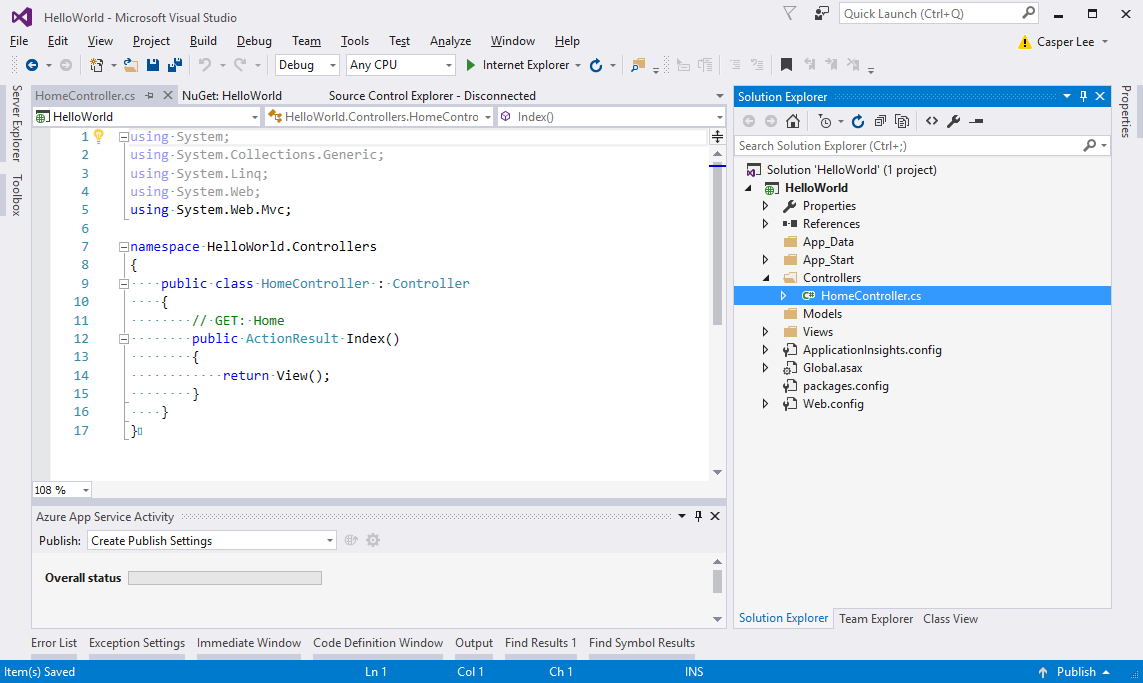Click the Overall status progress bar
Image resolution: width=1143 pixels, height=683 pixels.
pyautogui.click(x=225, y=577)
